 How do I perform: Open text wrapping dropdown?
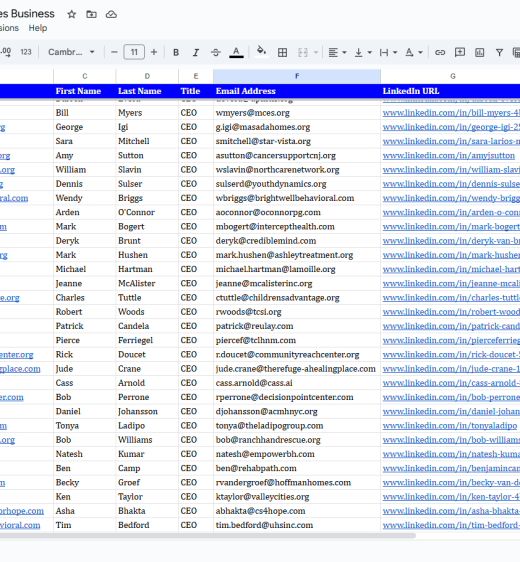coord(388,53)
